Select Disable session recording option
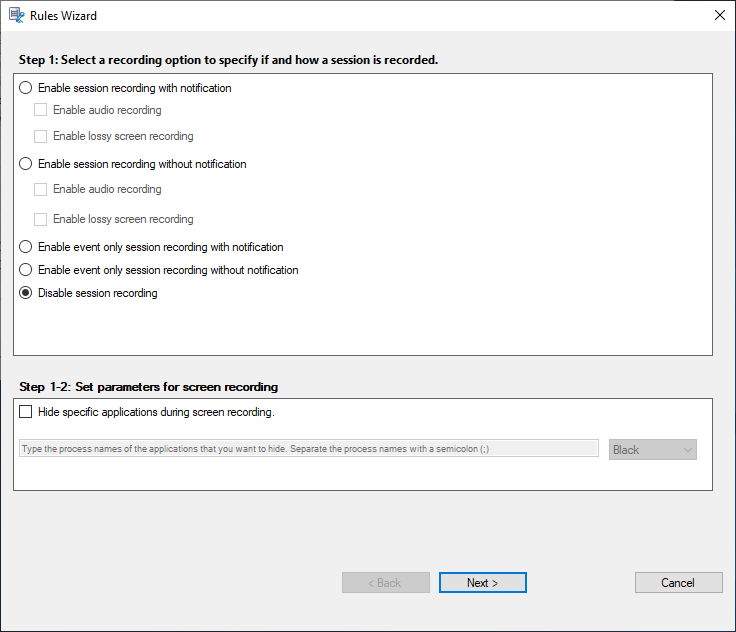The width and height of the screenshot is (736, 632). click(x=26, y=293)
